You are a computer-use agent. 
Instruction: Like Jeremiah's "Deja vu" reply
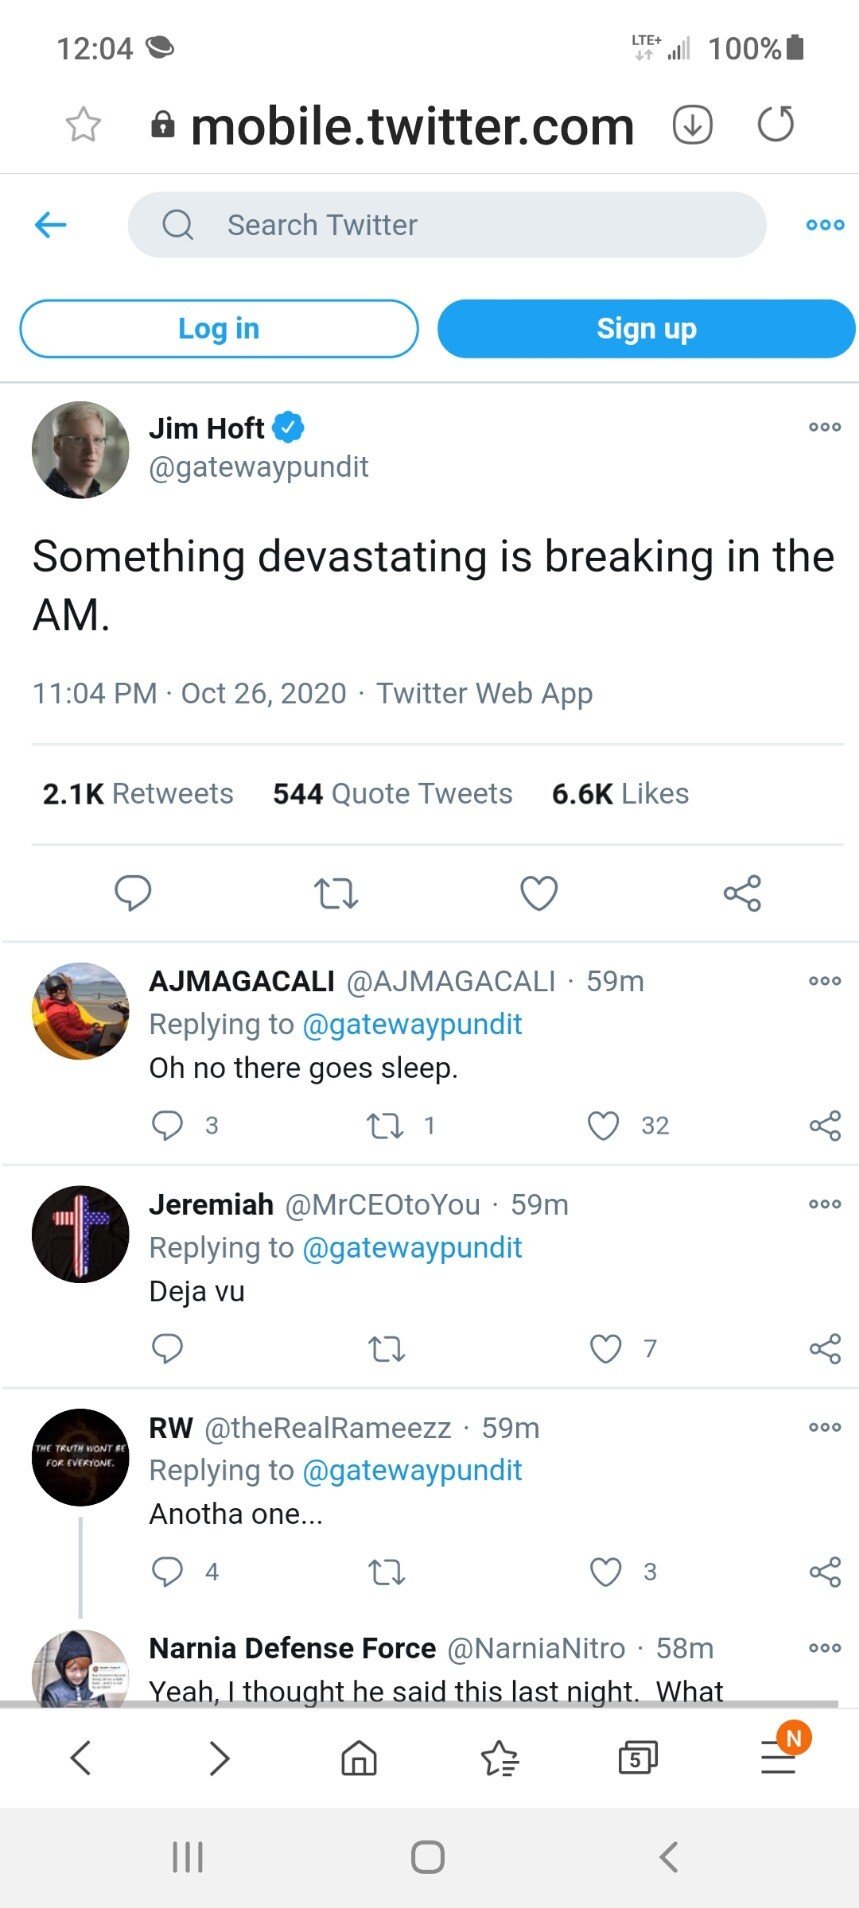tap(606, 1349)
